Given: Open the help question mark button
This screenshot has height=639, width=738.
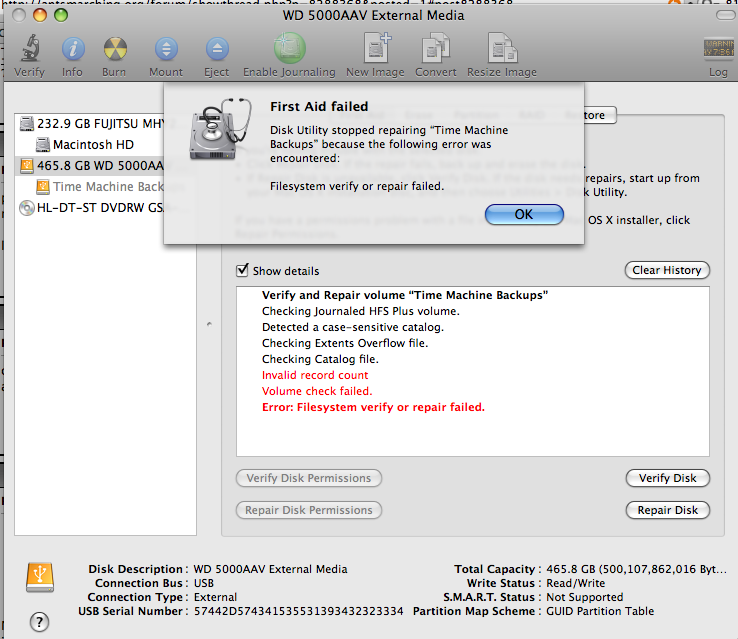Looking at the screenshot, I should pyautogui.click(x=40, y=622).
